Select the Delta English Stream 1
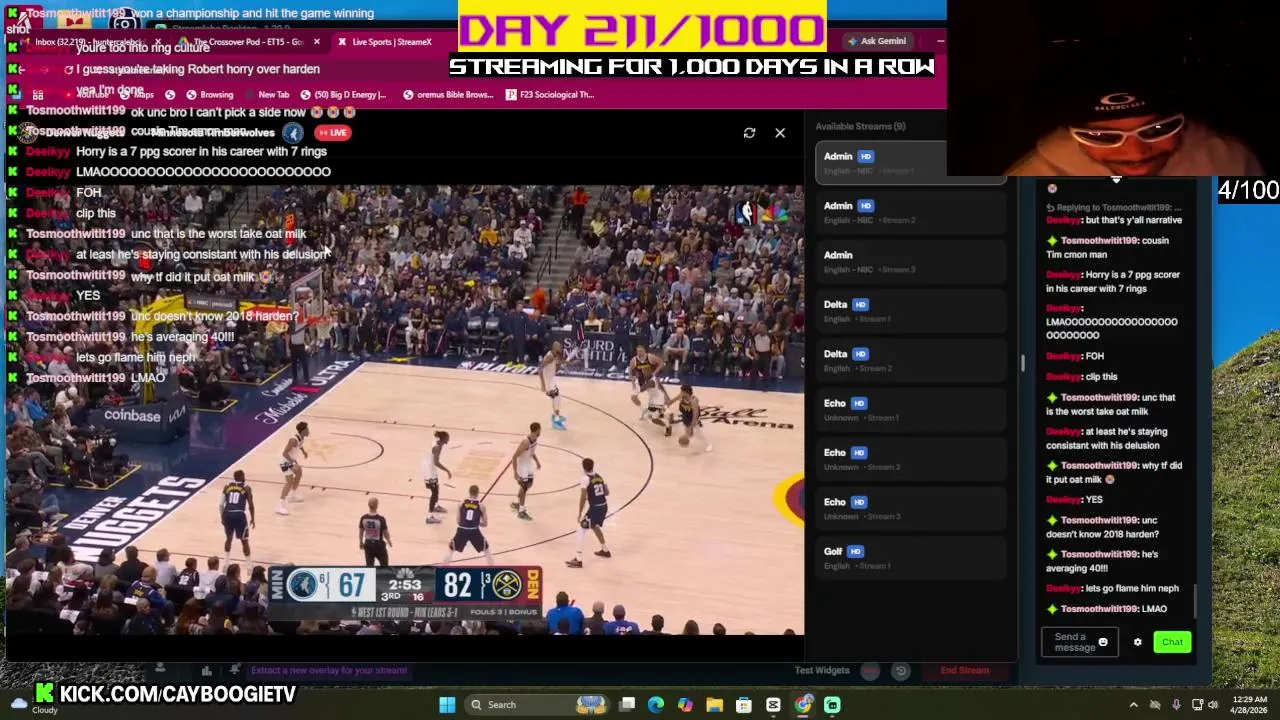 pos(910,311)
